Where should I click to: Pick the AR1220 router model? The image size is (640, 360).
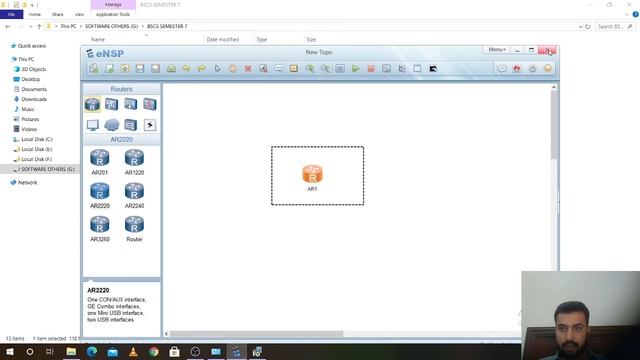click(134, 162)
